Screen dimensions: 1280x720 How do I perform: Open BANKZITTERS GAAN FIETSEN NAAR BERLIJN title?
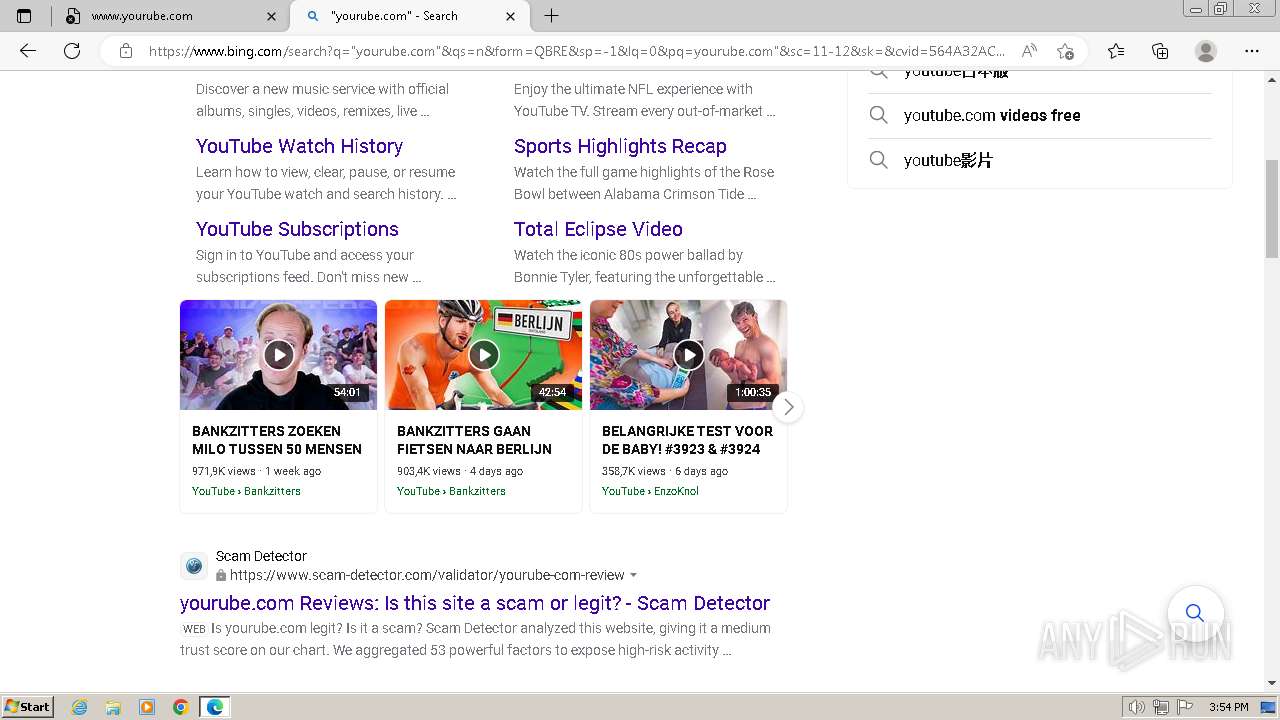point(474,440)
